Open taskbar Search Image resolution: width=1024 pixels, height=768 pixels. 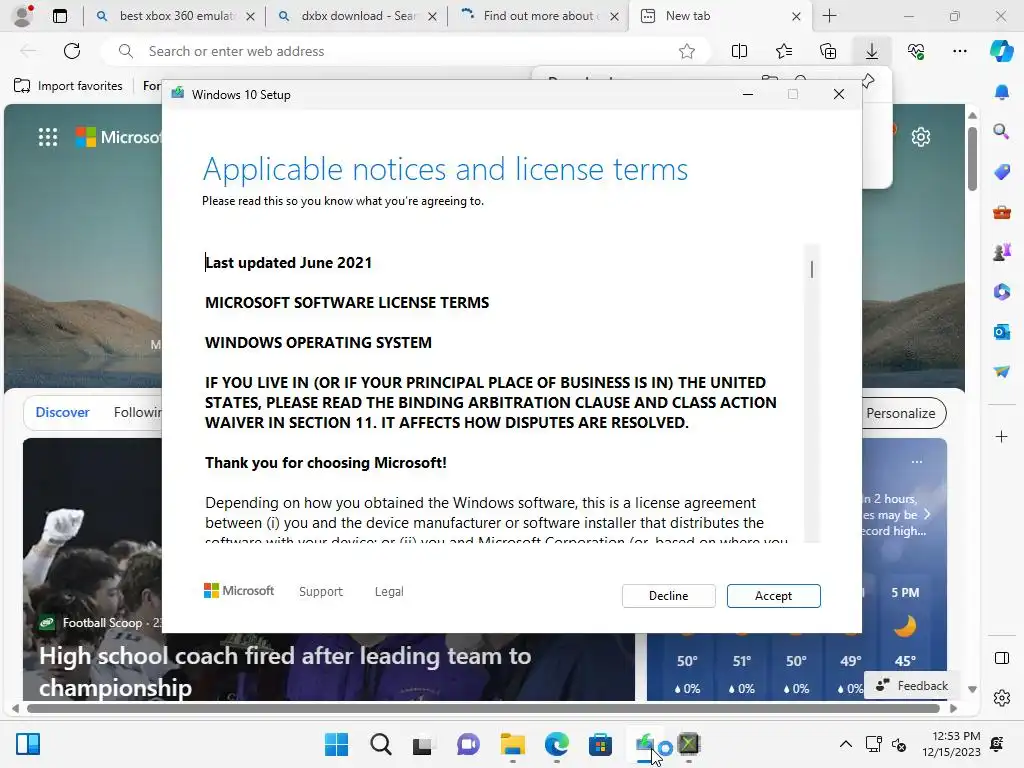pos(380,744)
